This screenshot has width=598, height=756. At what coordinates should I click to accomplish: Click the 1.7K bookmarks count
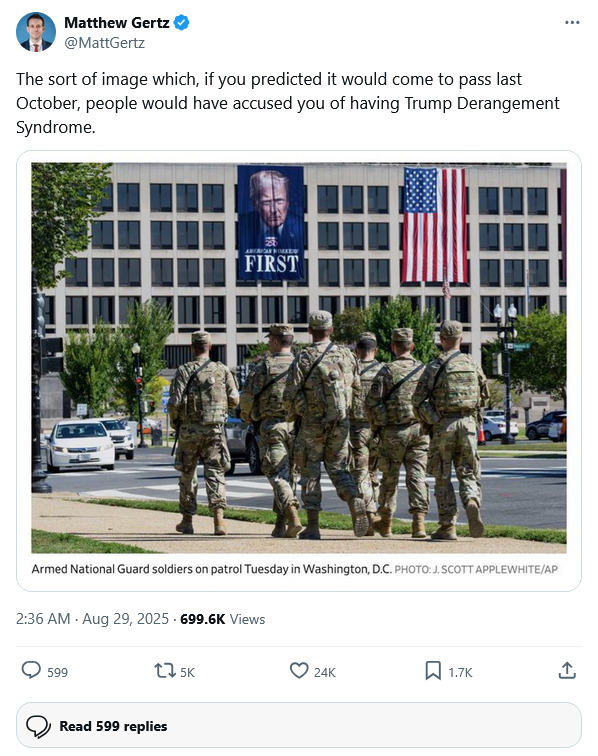pyautogui.click(x=461, y=673)
